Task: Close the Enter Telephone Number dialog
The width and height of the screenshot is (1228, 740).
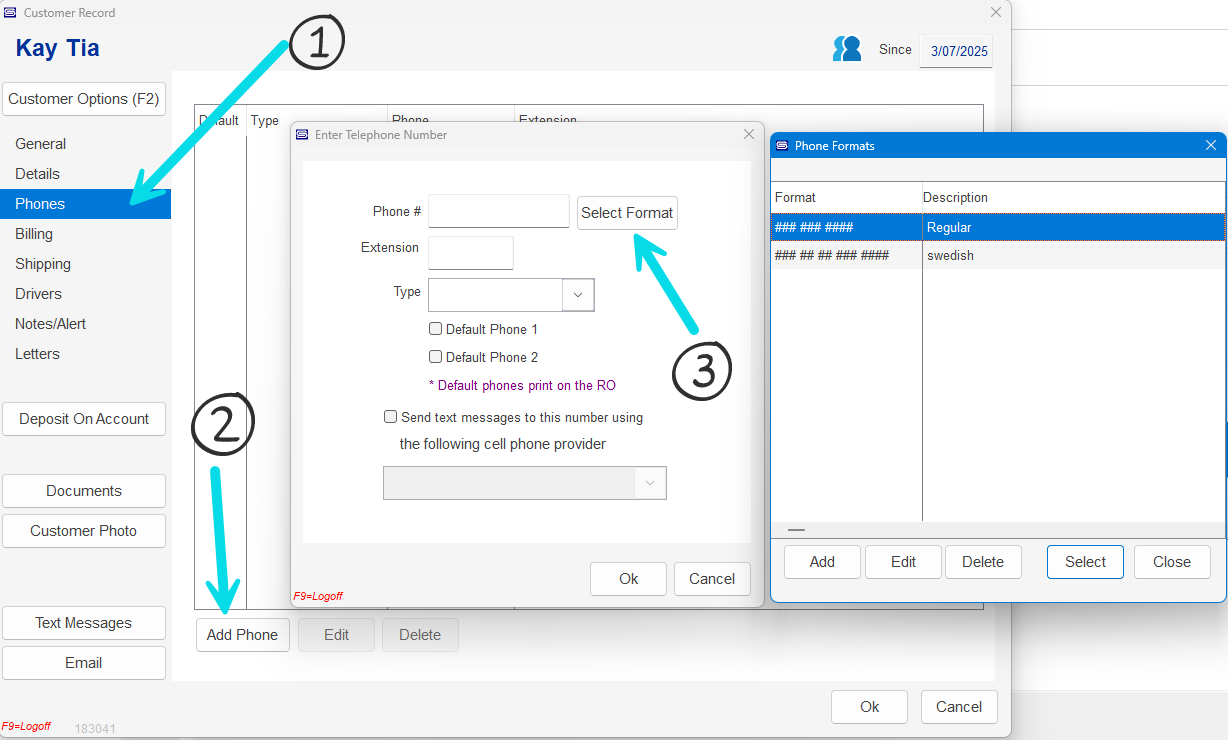Action: coord(749,134)
